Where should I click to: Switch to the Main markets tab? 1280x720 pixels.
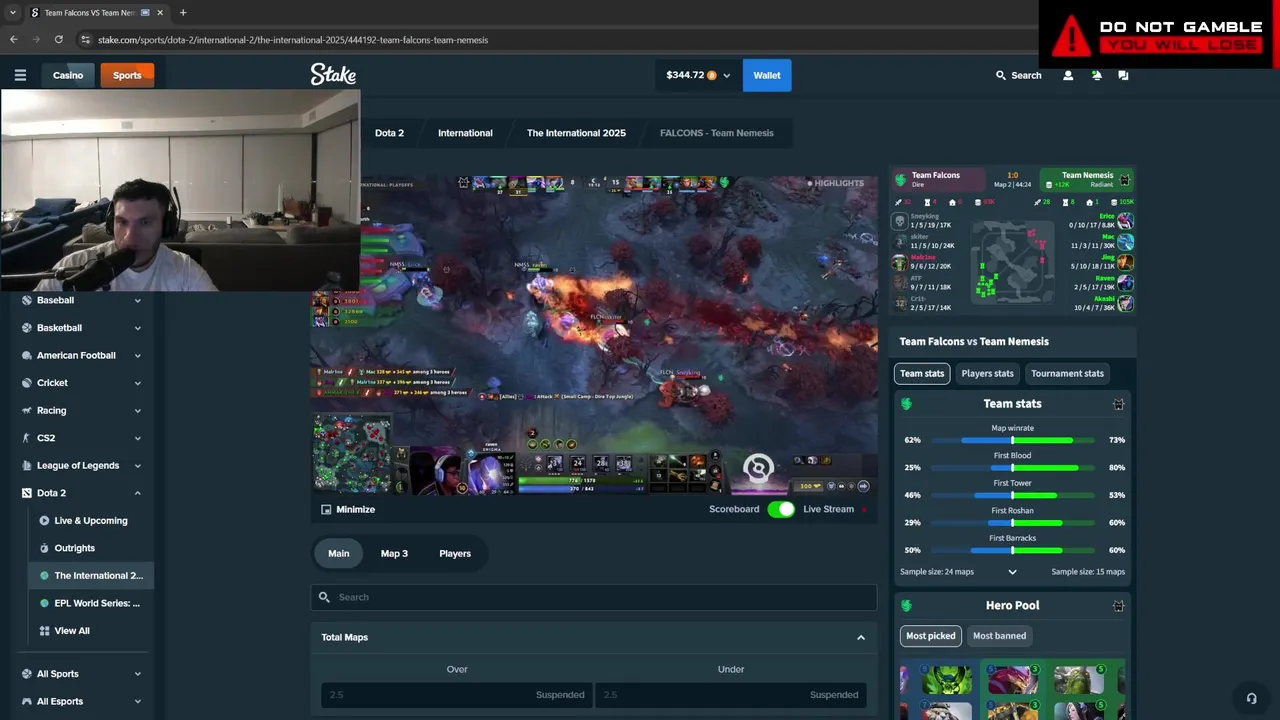(x=339, y=553)
